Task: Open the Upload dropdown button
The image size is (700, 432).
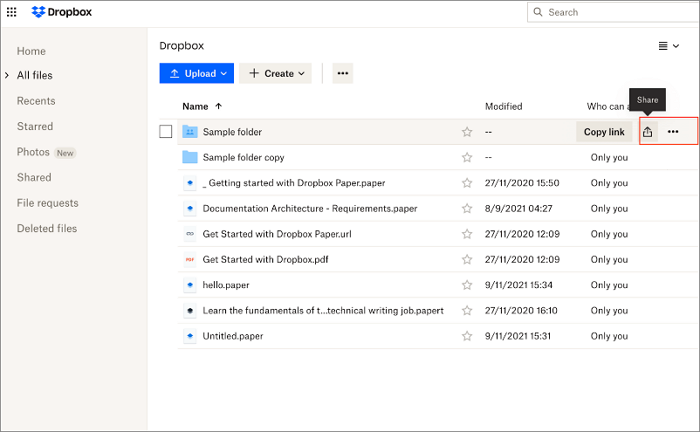Action: [195, 73]
